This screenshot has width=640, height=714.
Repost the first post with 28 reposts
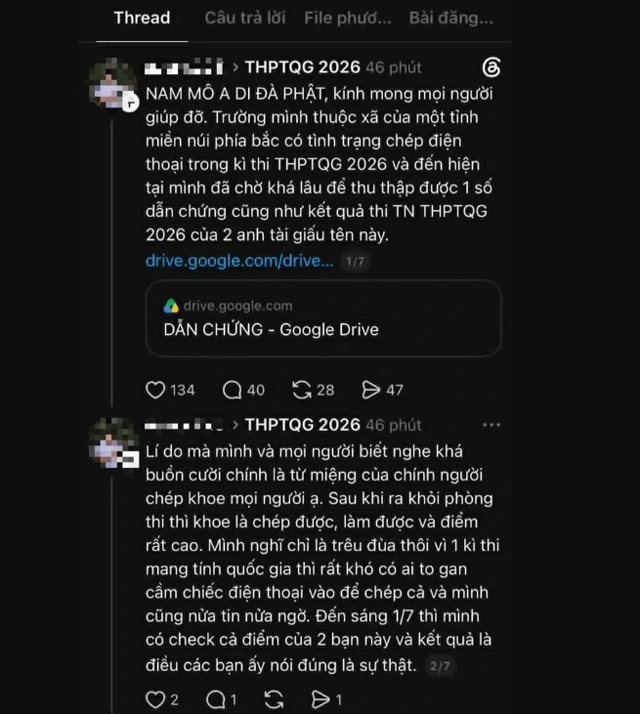click(302, 390)
